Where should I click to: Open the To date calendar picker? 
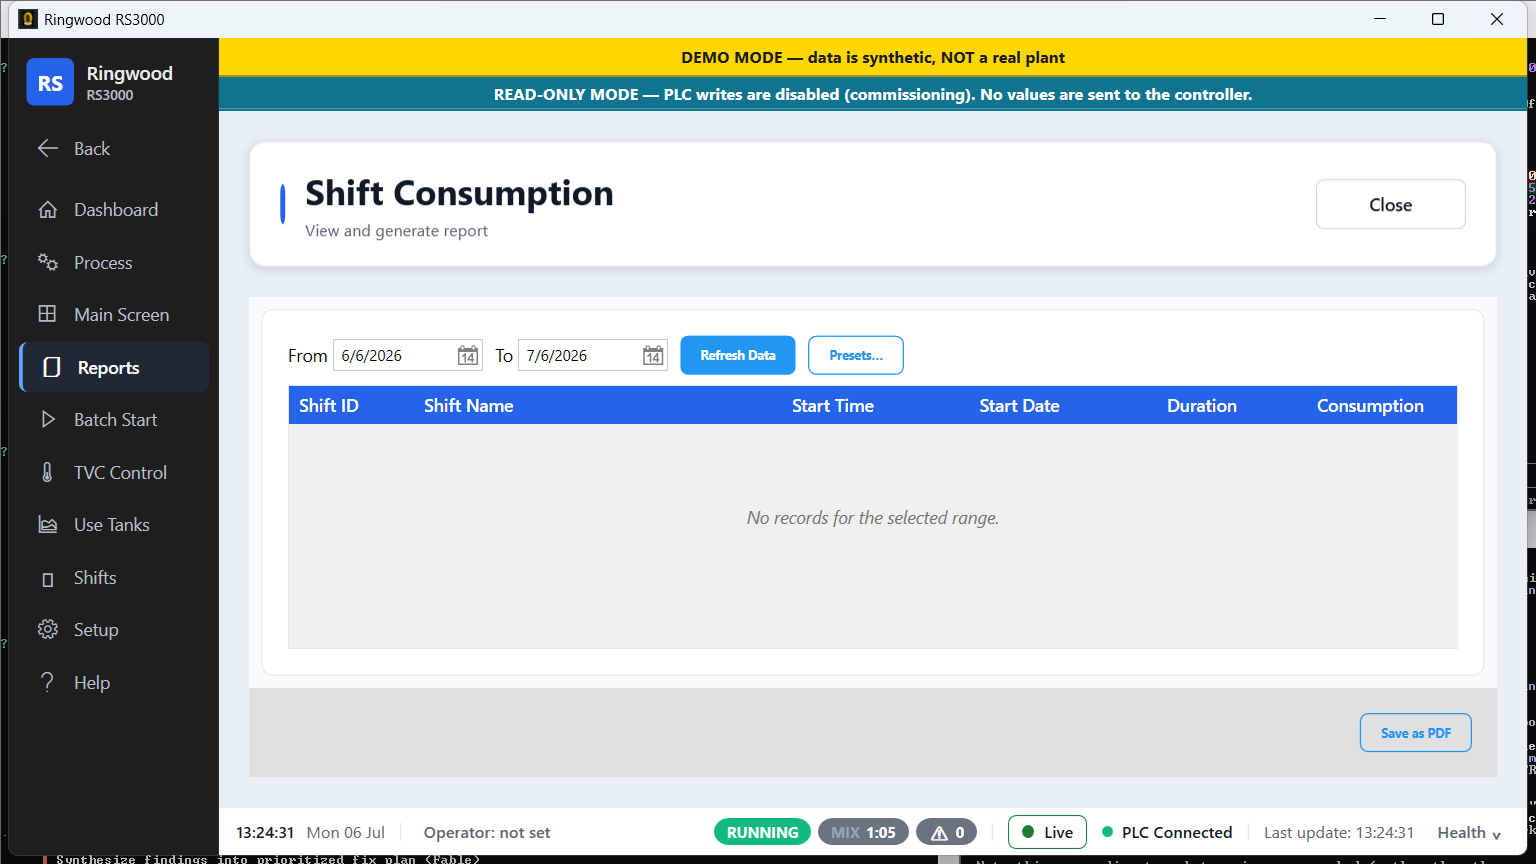(653, 356)
